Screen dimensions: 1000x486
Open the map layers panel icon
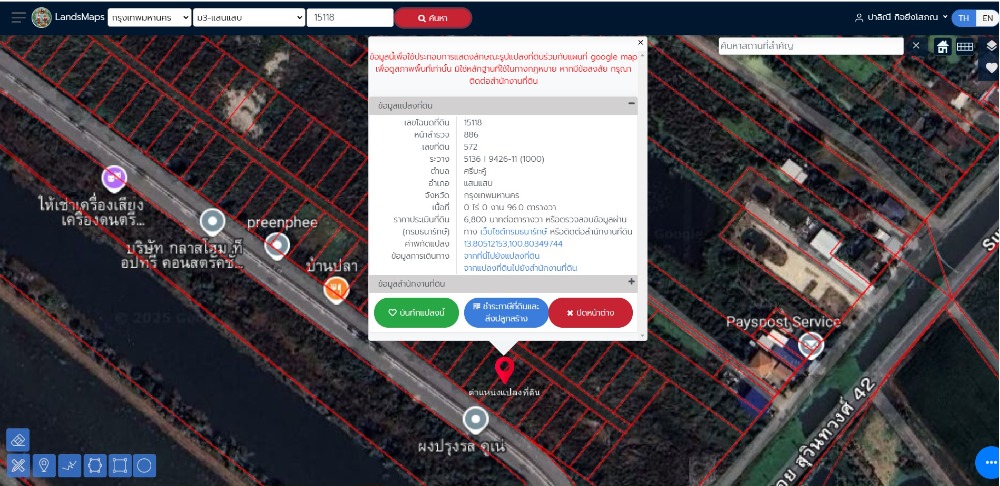pyautogui.click(x=991, y=45)
